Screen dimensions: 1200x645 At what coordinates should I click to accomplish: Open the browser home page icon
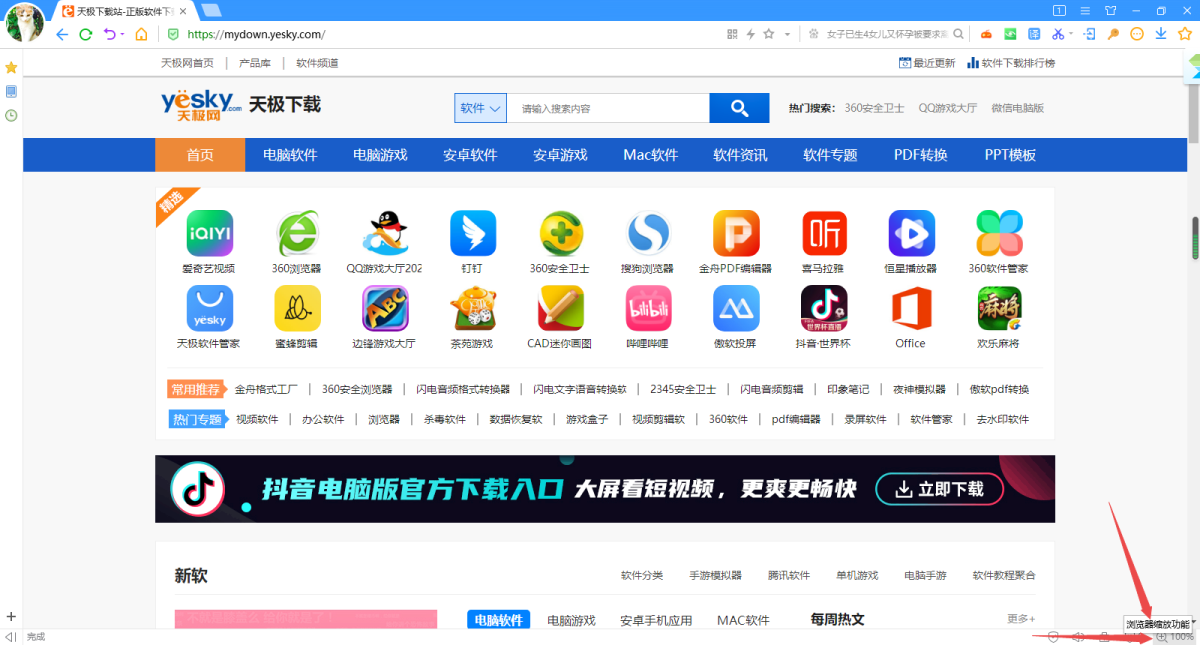pyautogui.click(x=141, y=34)
